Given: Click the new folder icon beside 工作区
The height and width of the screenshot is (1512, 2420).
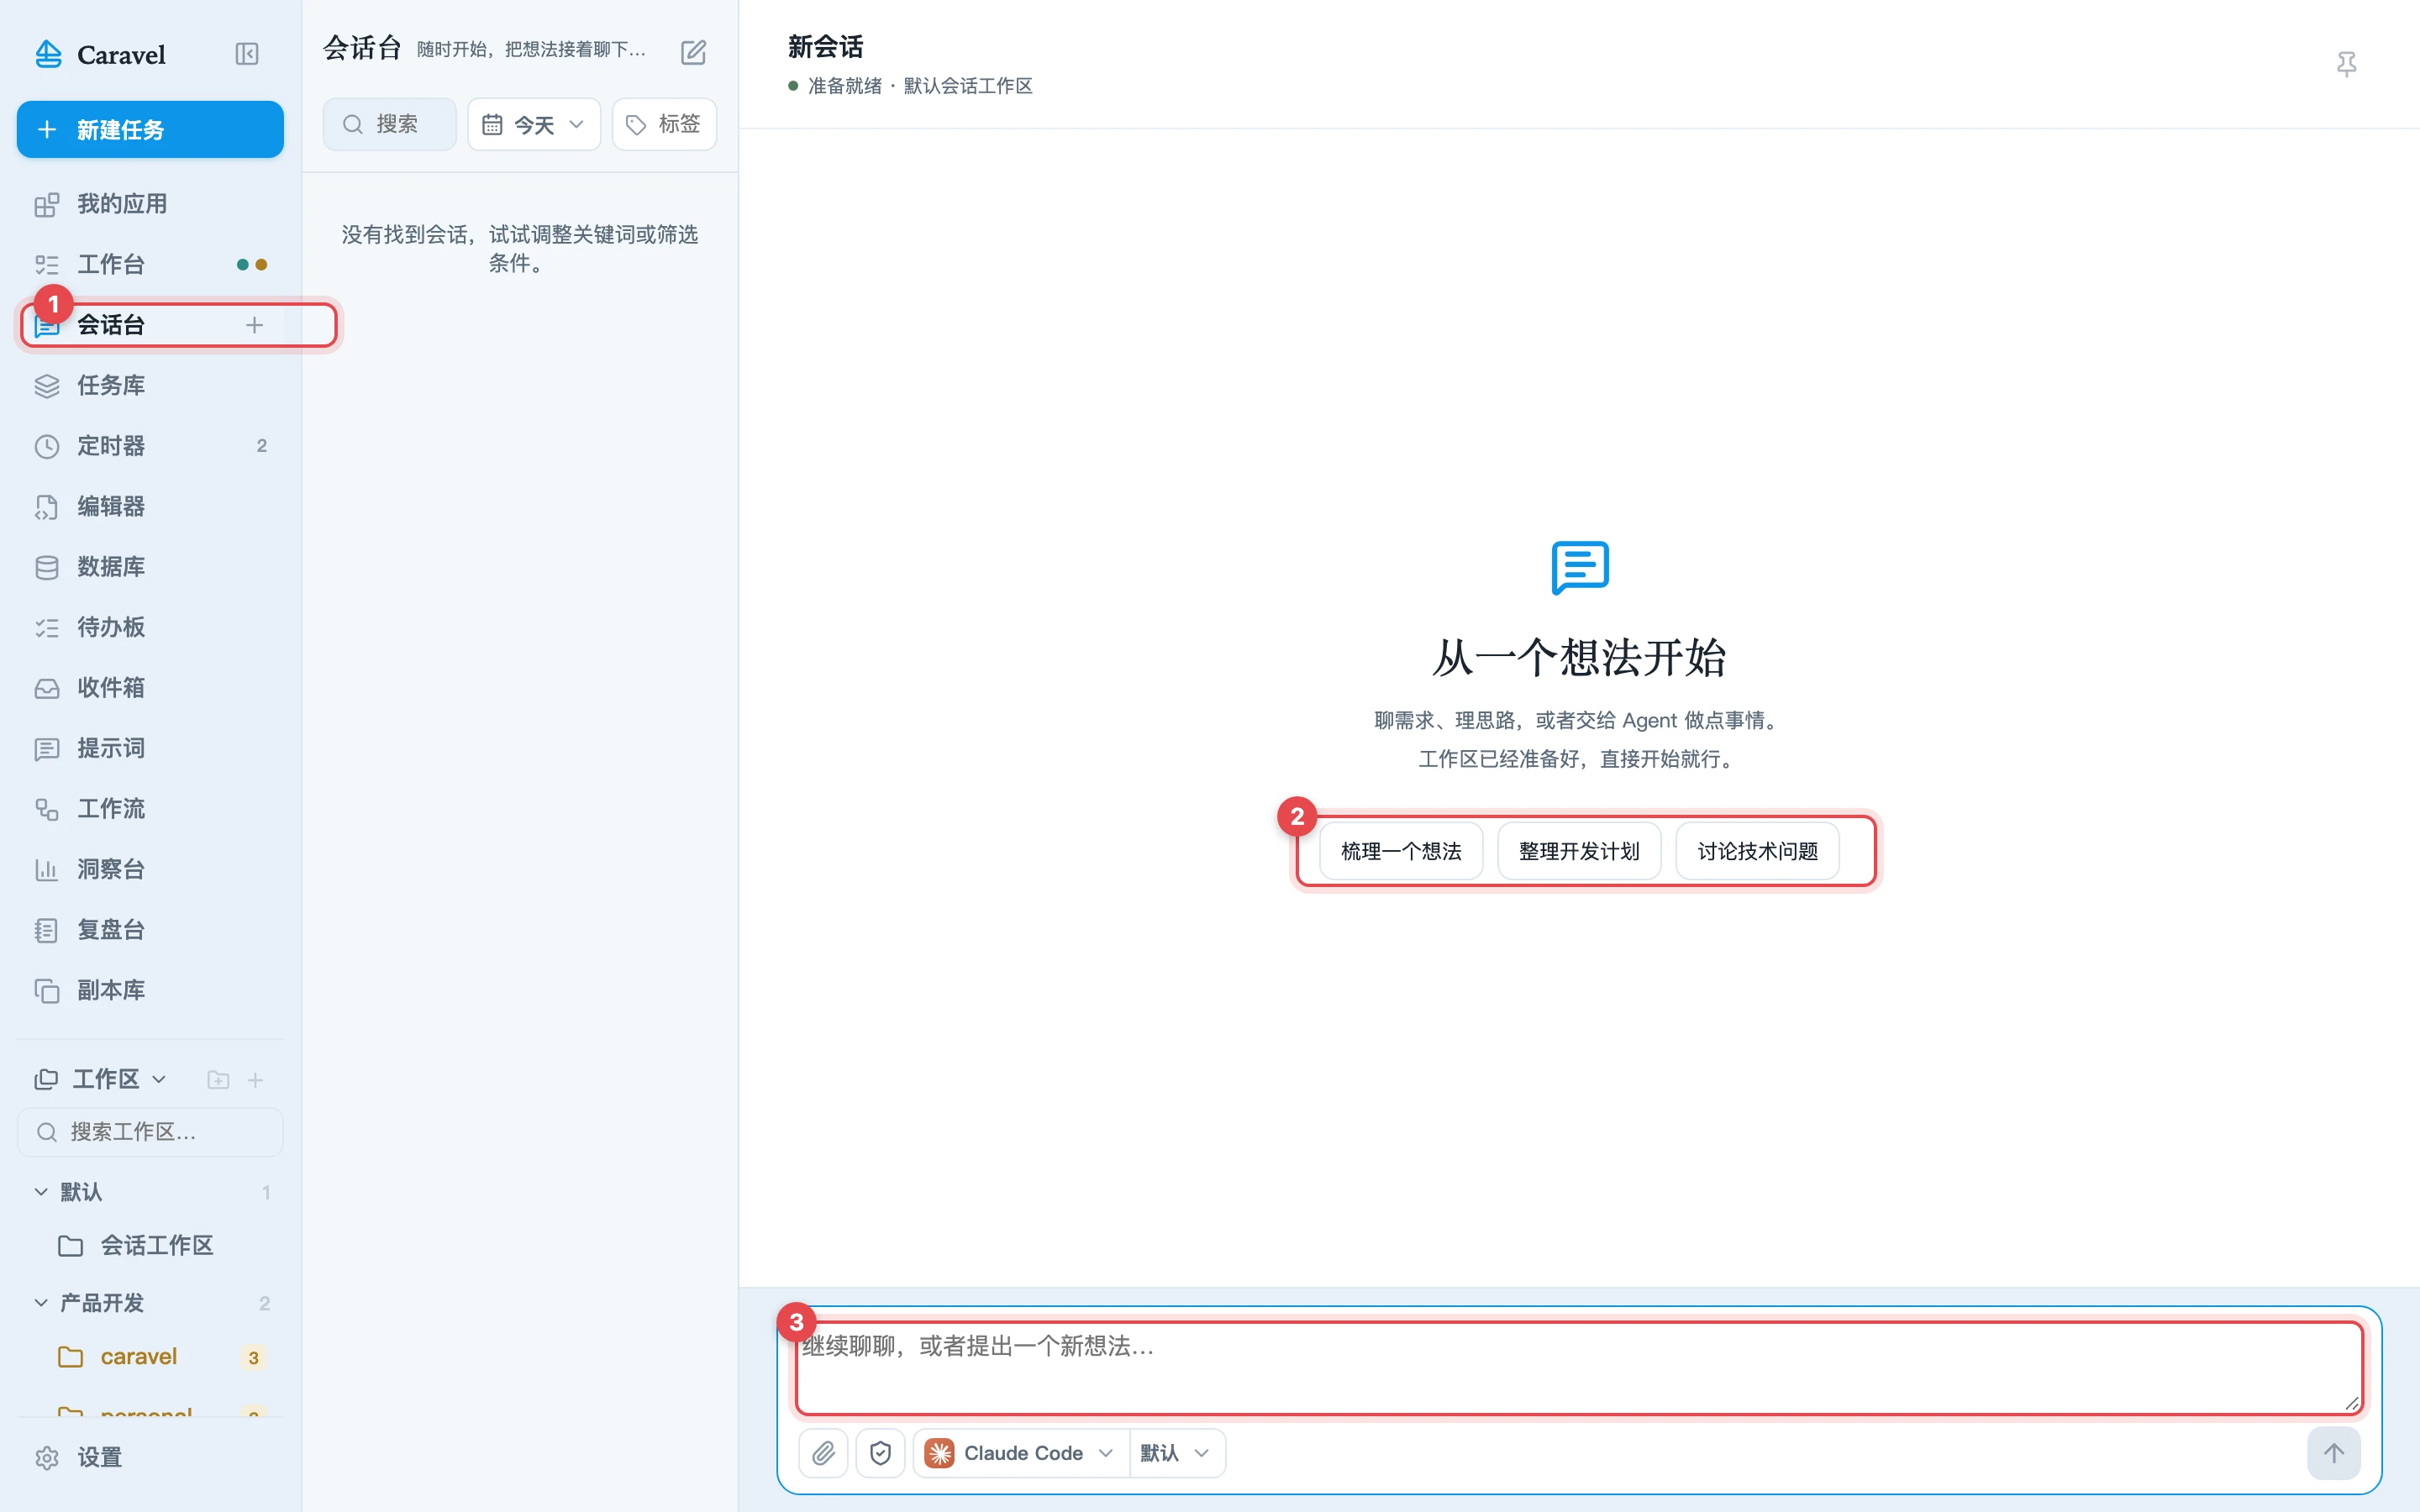Looking at the screenshot, I should click(x=218, y=1080).
